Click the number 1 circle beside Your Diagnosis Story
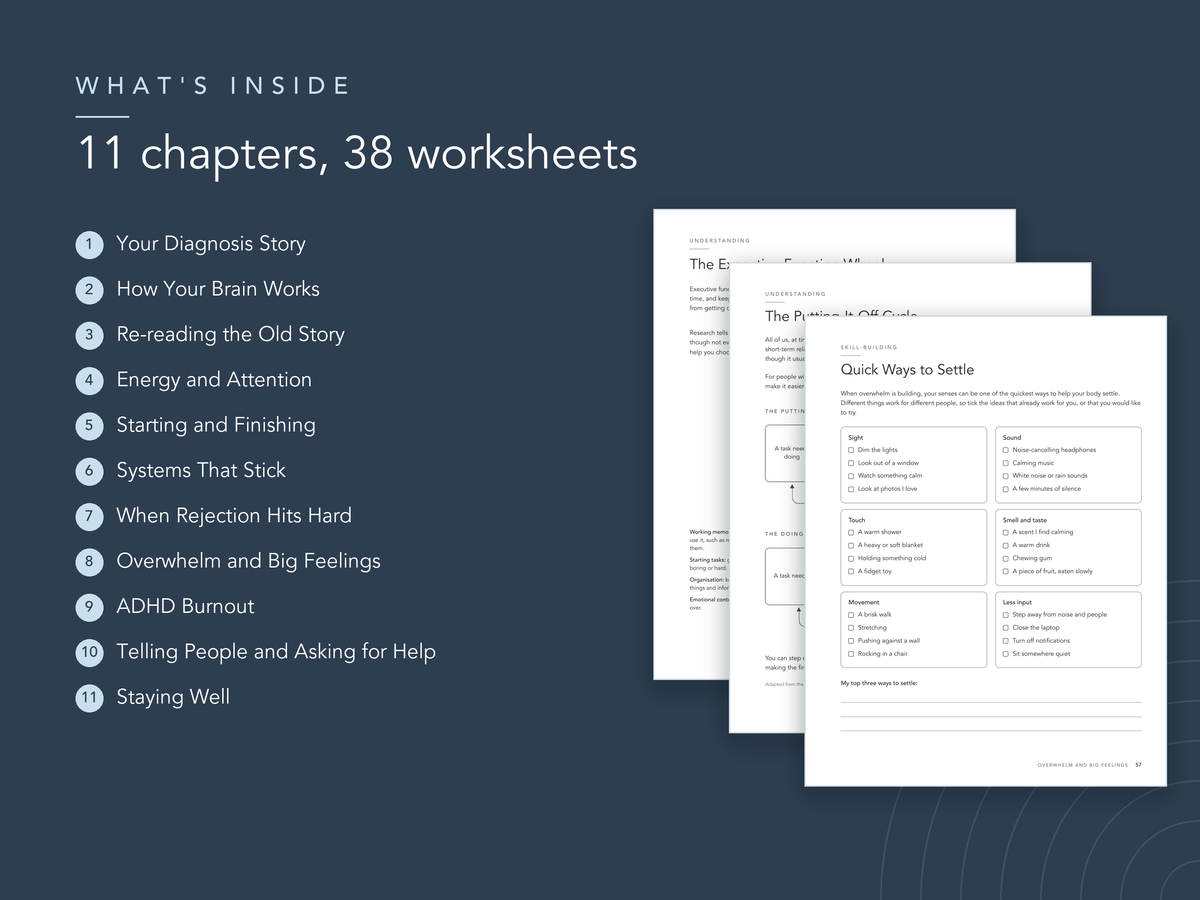1200x900 pixels. pyautogui.click(x=89, y=244)
